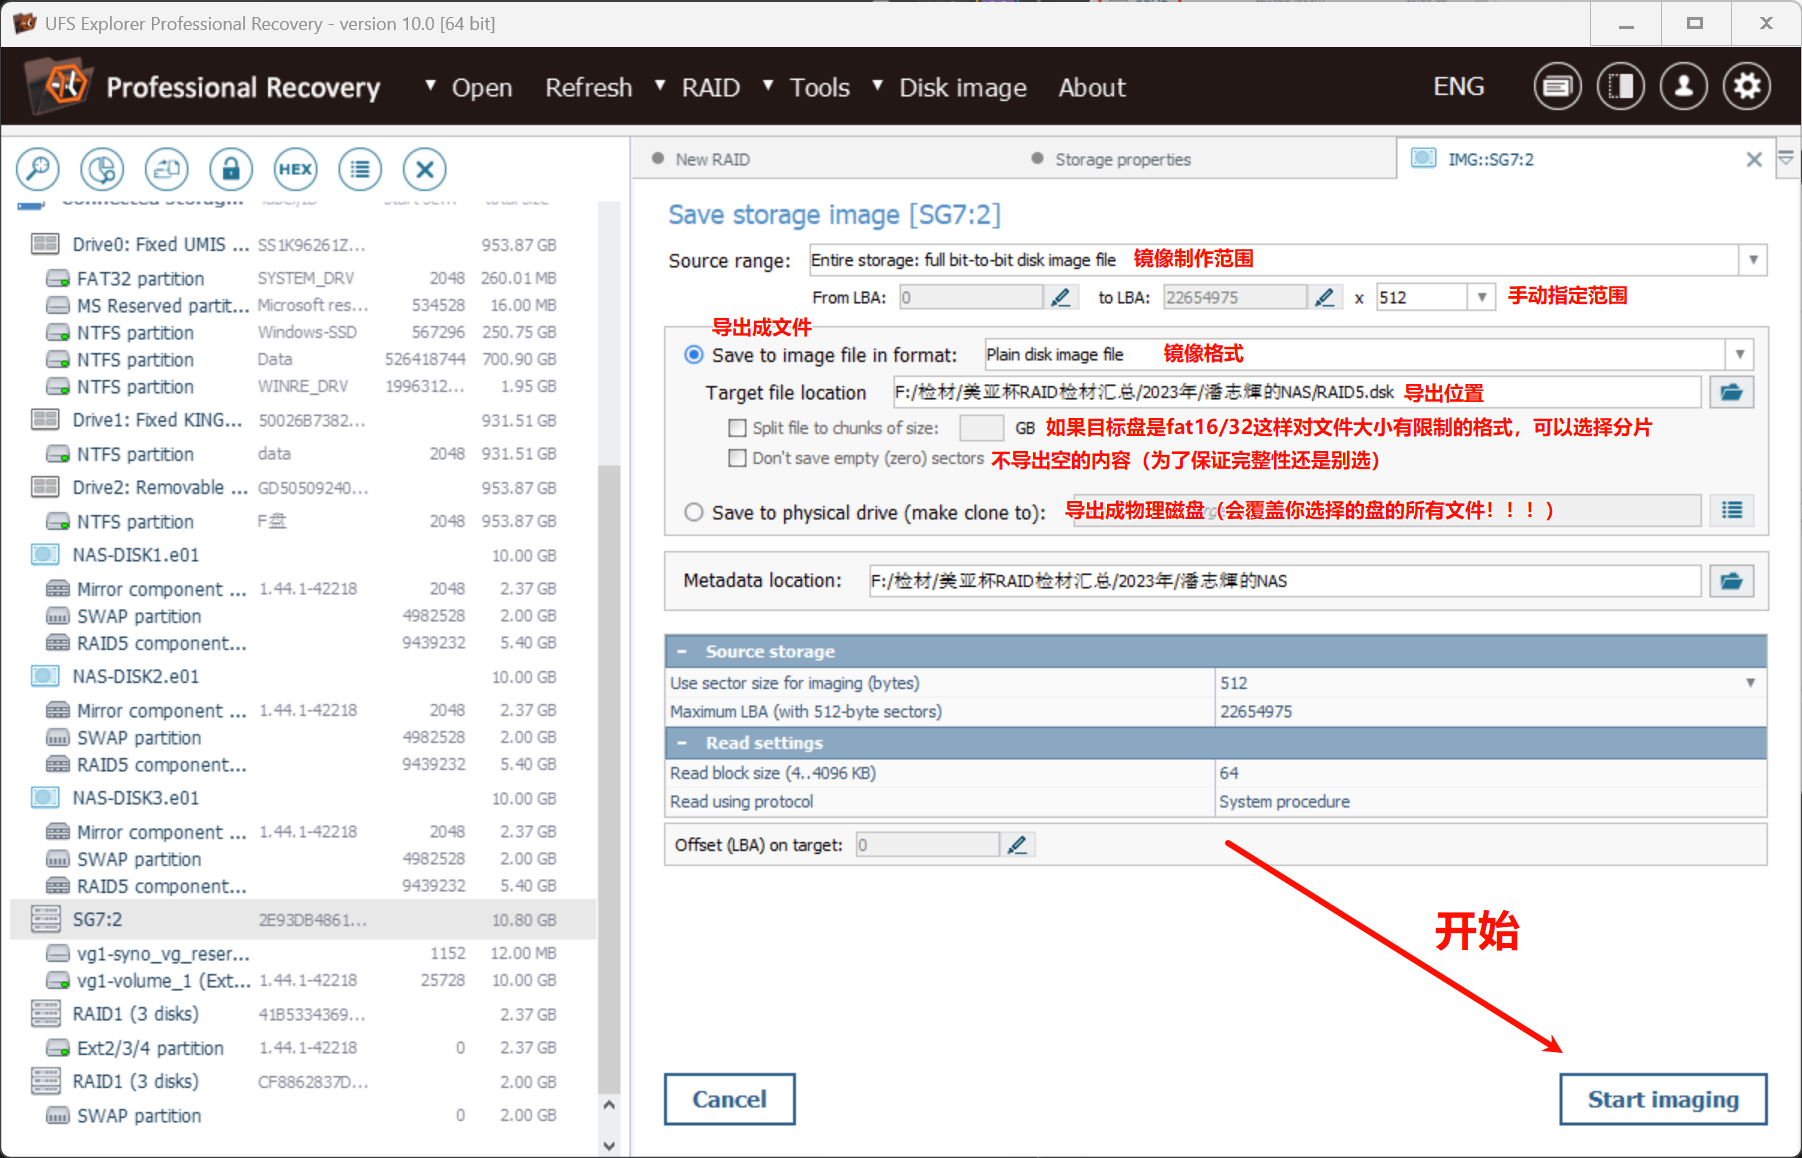The height and width of the screenshot is (1158, 1802).
Task: Expand the Source range dropdown
Action: [1752, 260]
